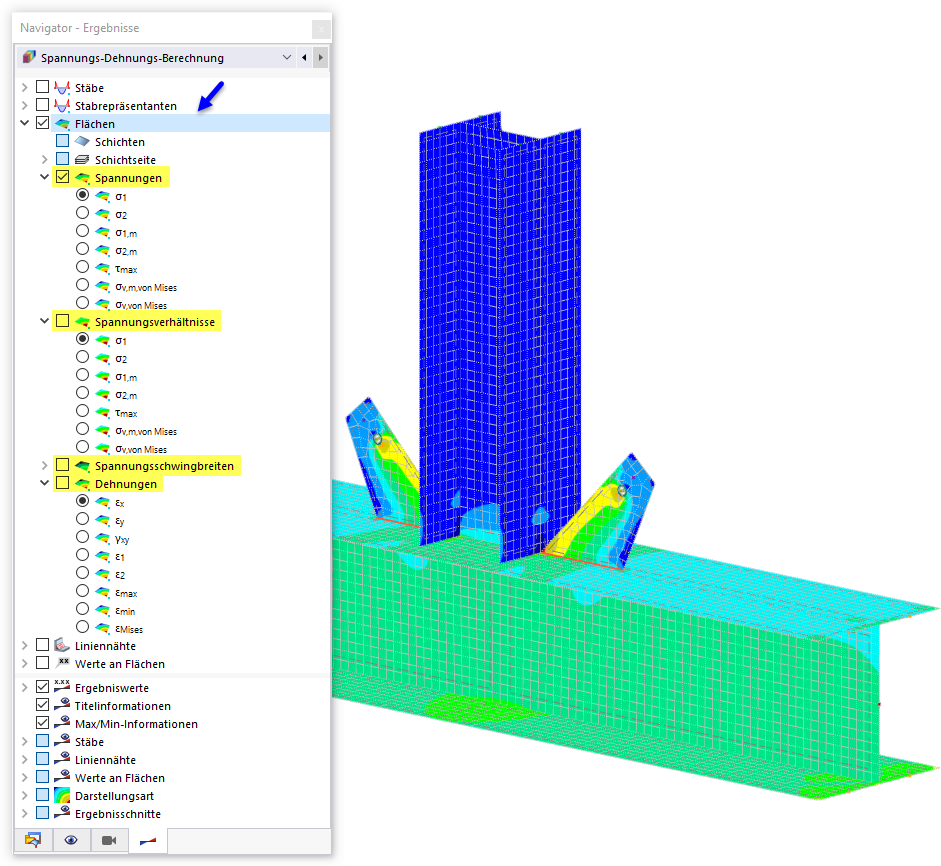Go to next result type arrow
This screenshot has width=941, height=866.
coord(320,58)
